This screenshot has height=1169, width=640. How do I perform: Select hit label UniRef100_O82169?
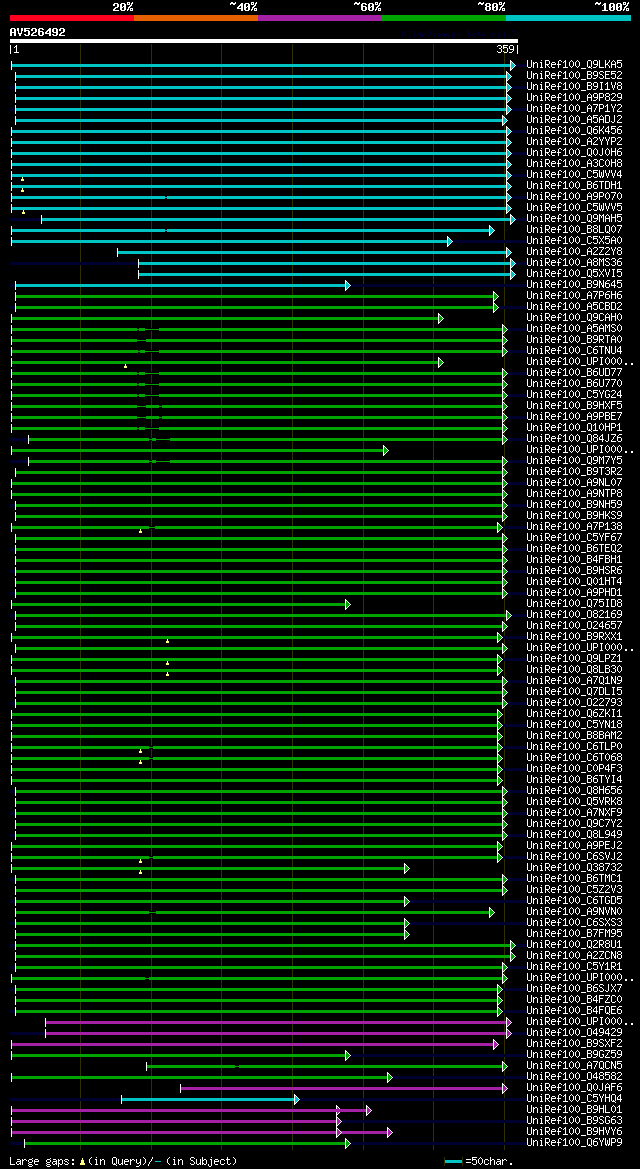click(x=574, y=614)
